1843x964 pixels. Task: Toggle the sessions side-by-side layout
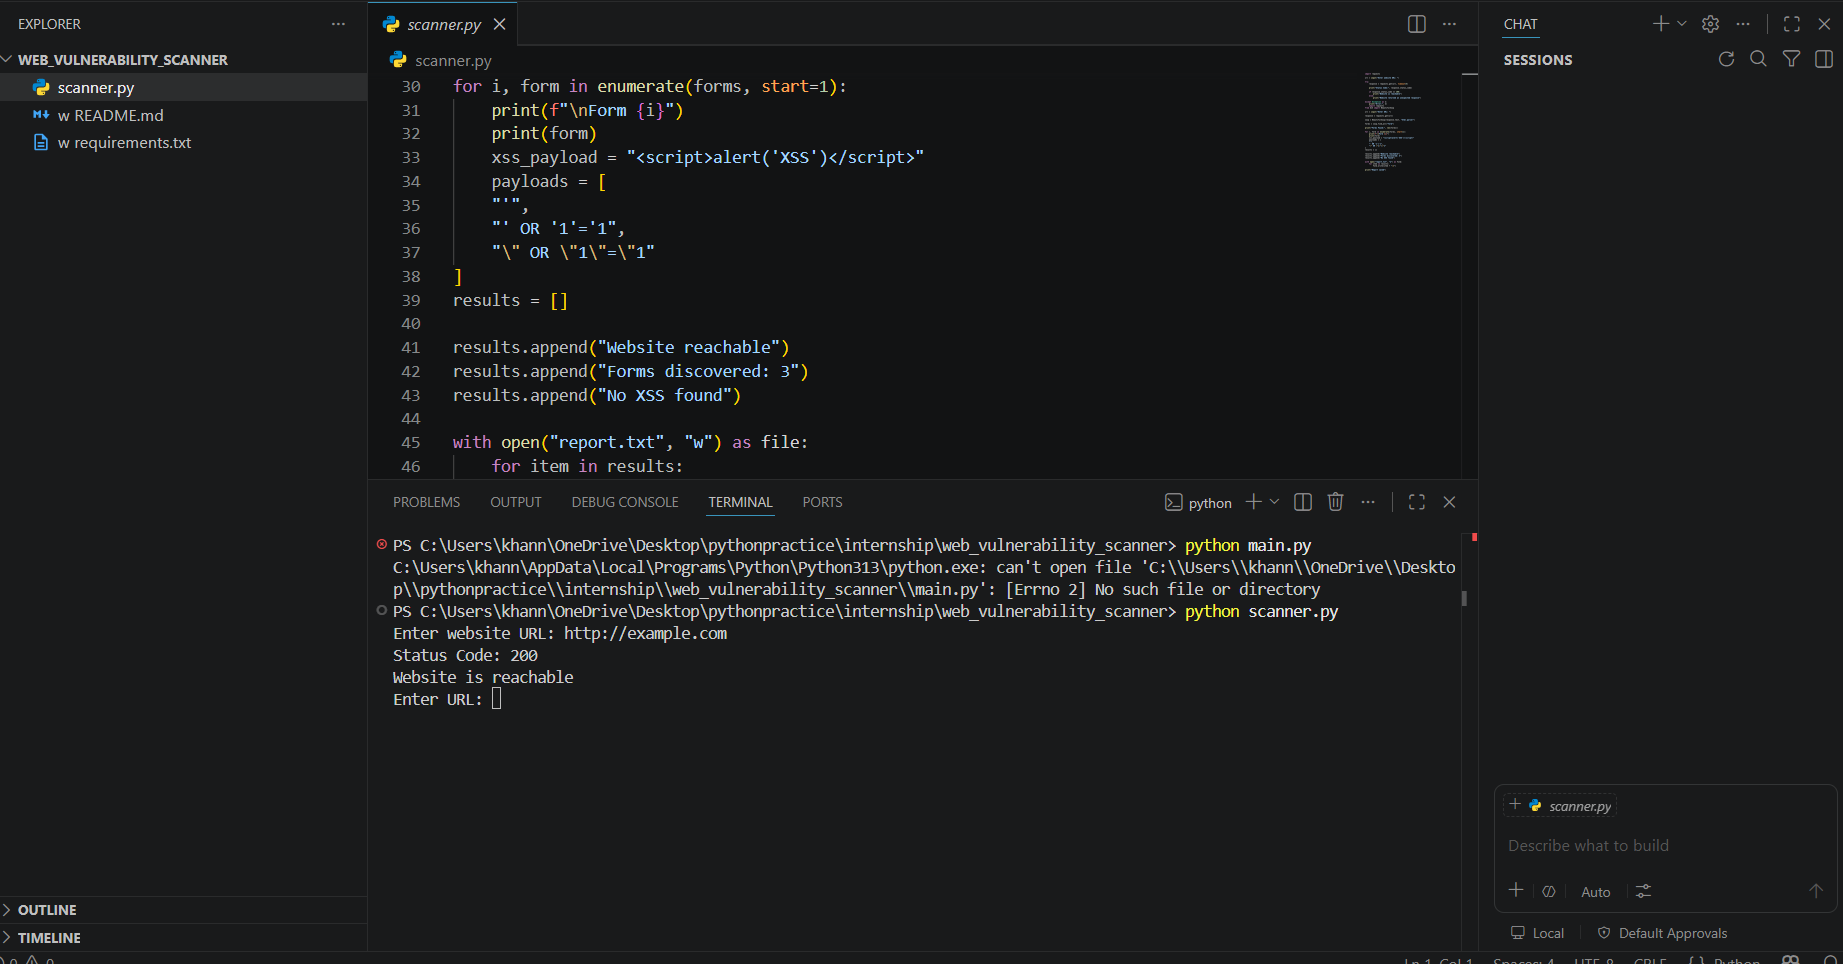click(1824, 59)
